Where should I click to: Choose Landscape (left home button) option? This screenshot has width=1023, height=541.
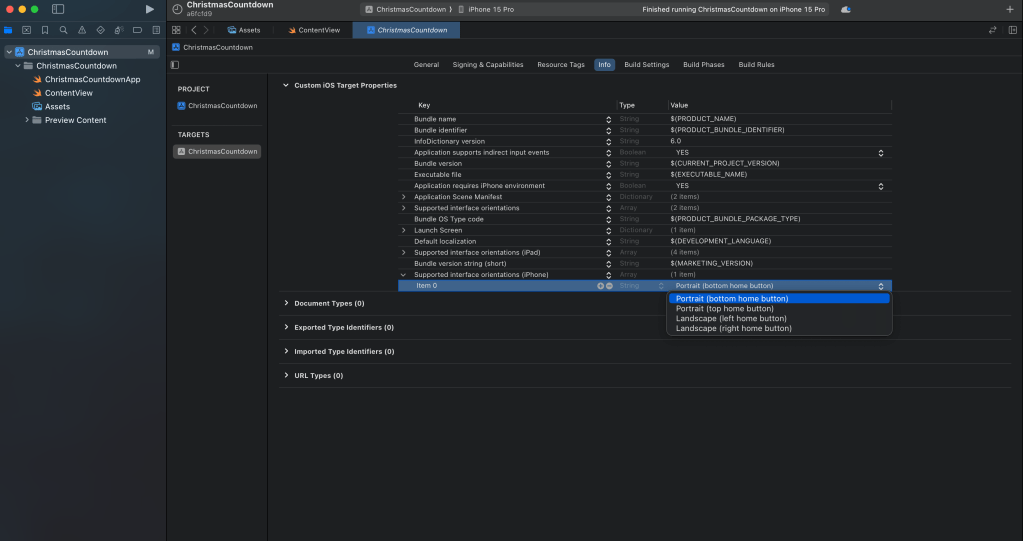731,318
